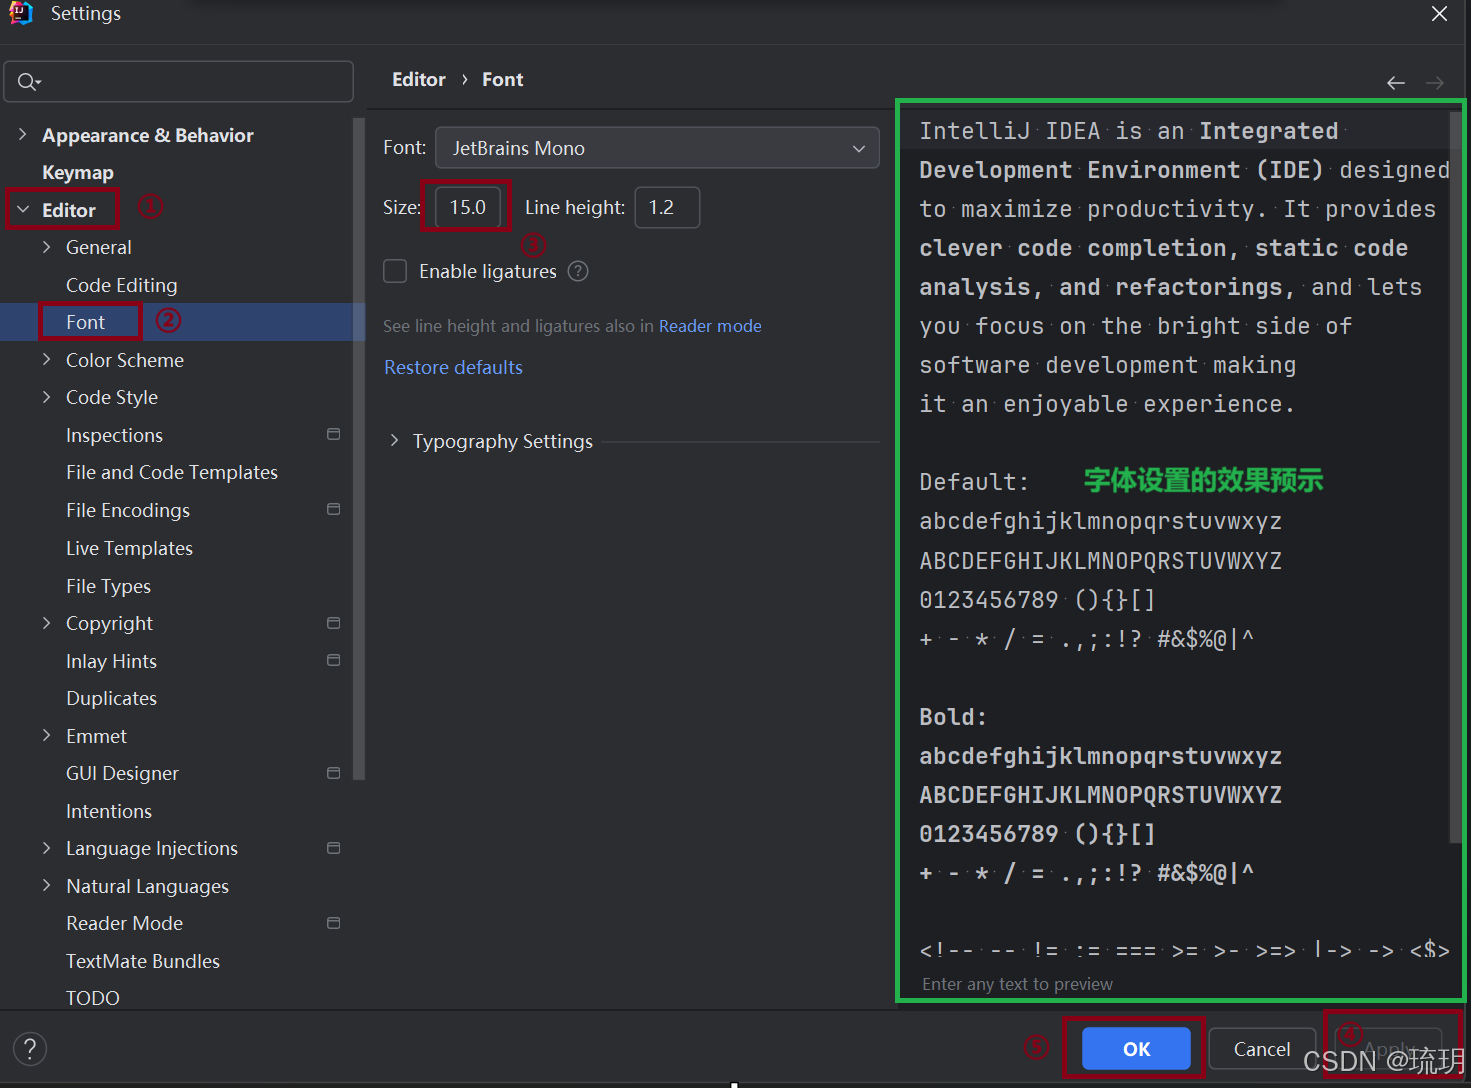Expand Appearance & Behavior section

(x=22, y=134)
